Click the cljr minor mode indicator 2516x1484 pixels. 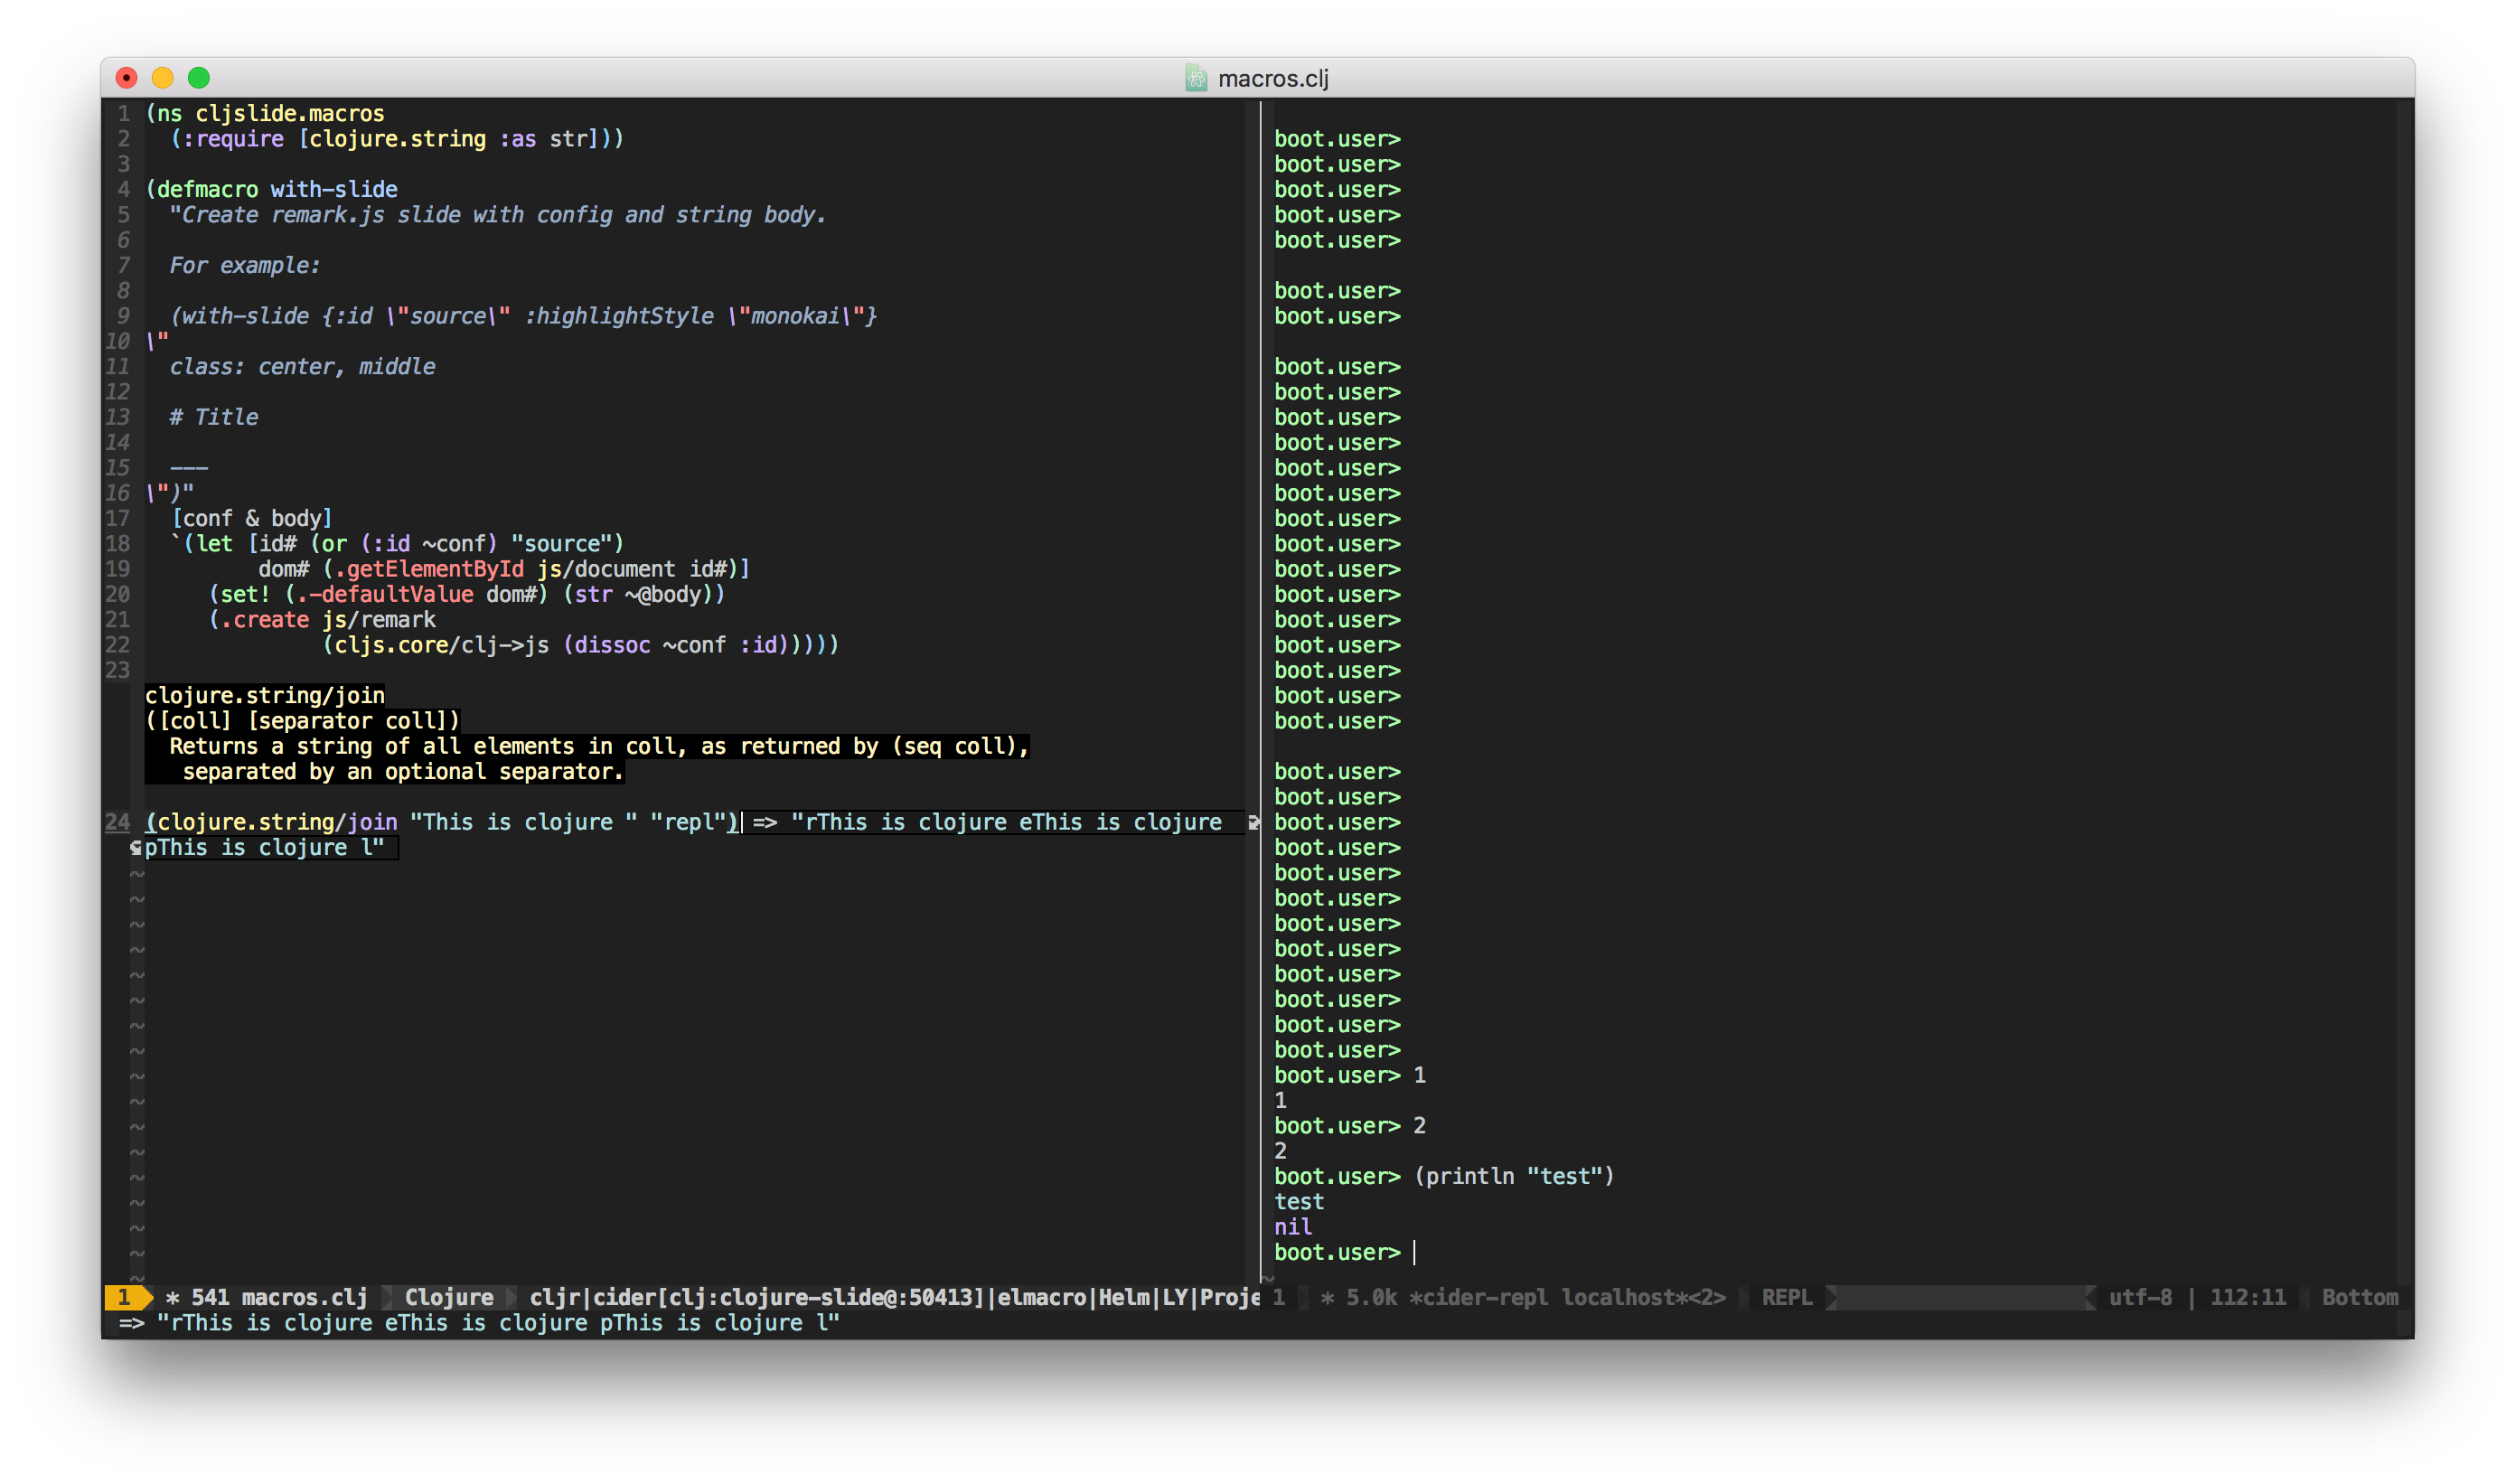point(555,1298)
